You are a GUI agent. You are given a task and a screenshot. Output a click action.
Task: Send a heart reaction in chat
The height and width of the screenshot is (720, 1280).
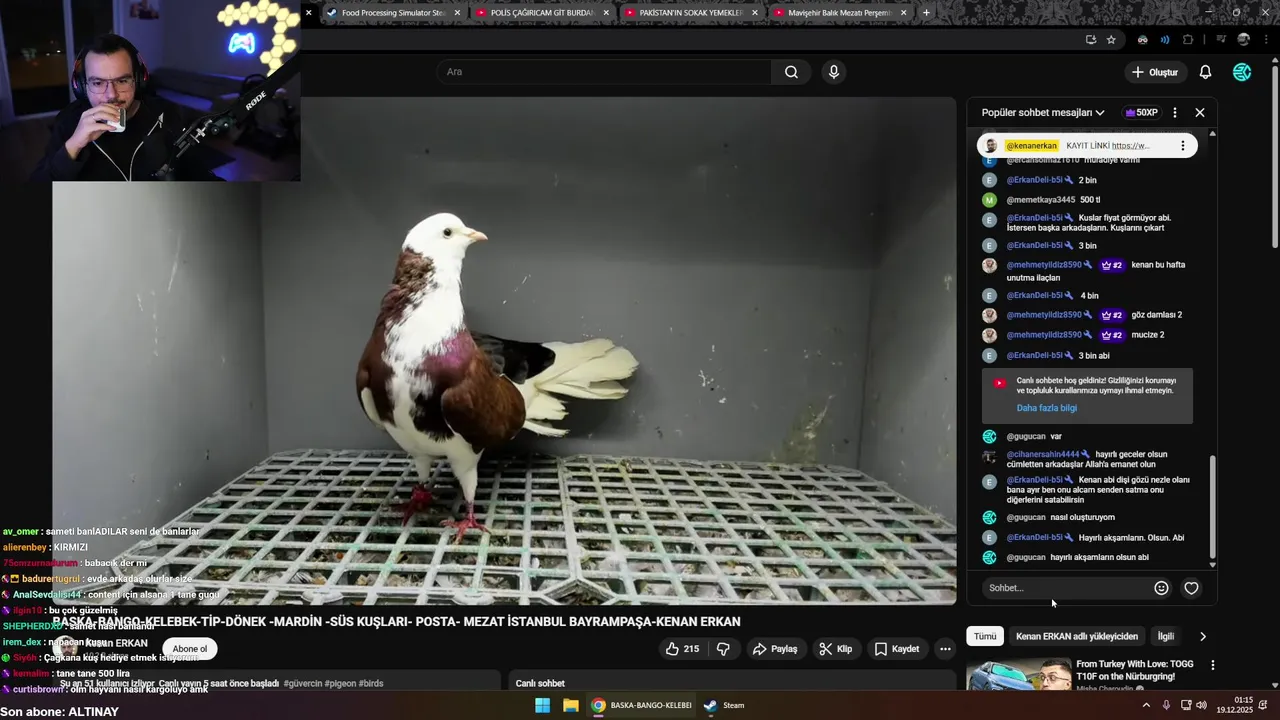pyautogui.click(x=1191, y=588)
